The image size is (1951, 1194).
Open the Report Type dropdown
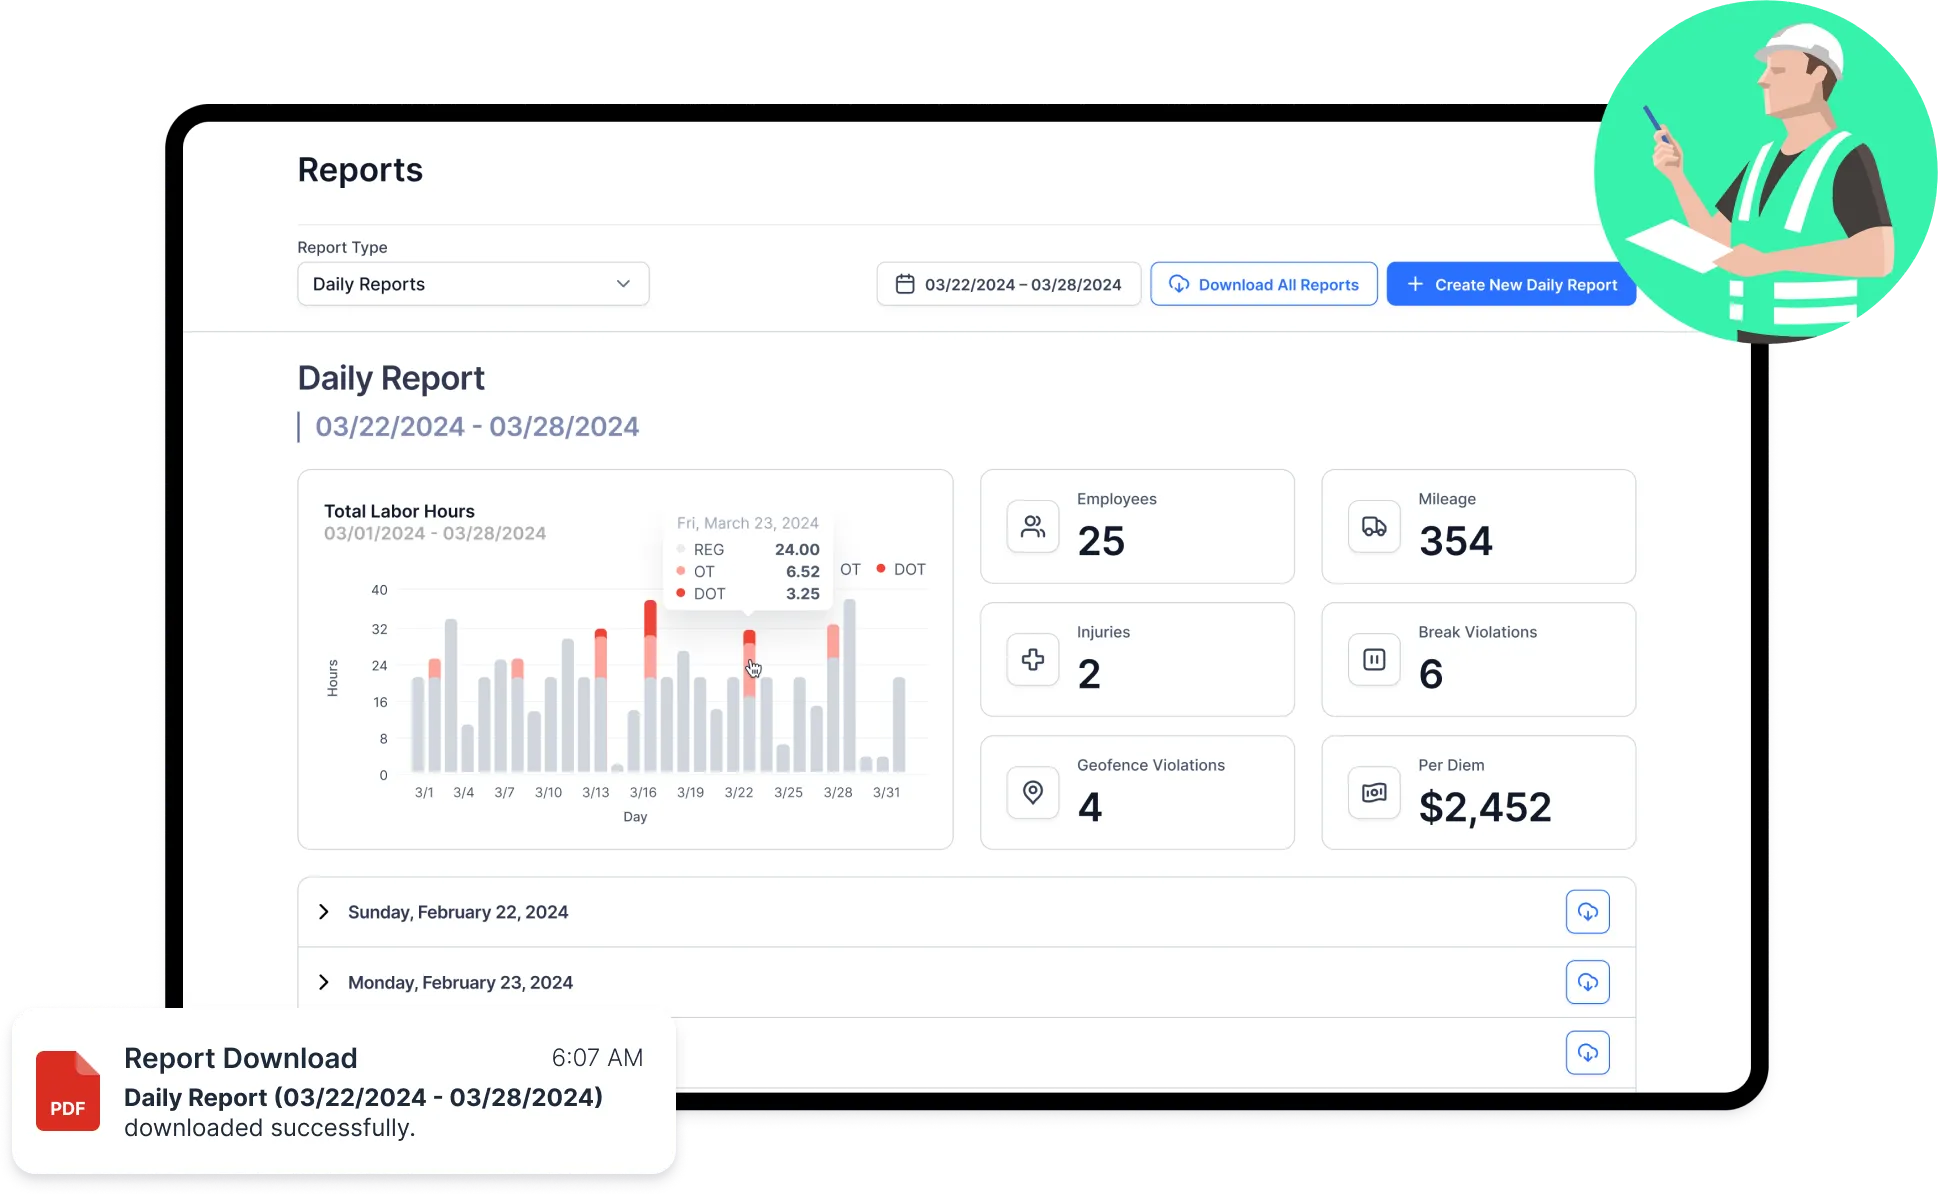click(473, 284)
